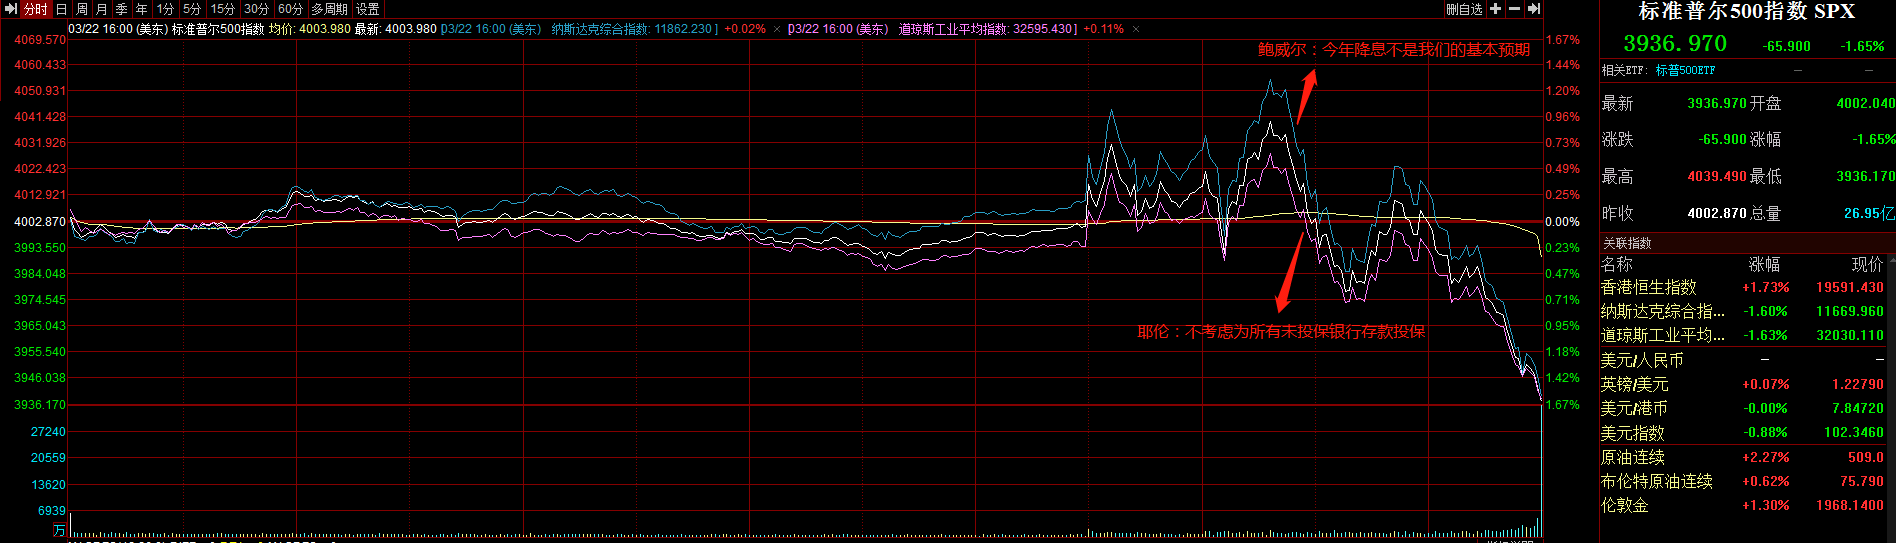Viewport: 1896px width, 543px height.
Task: Select the 周 weekly period tab
Action: pyautogui.click(x=82, y=9)
